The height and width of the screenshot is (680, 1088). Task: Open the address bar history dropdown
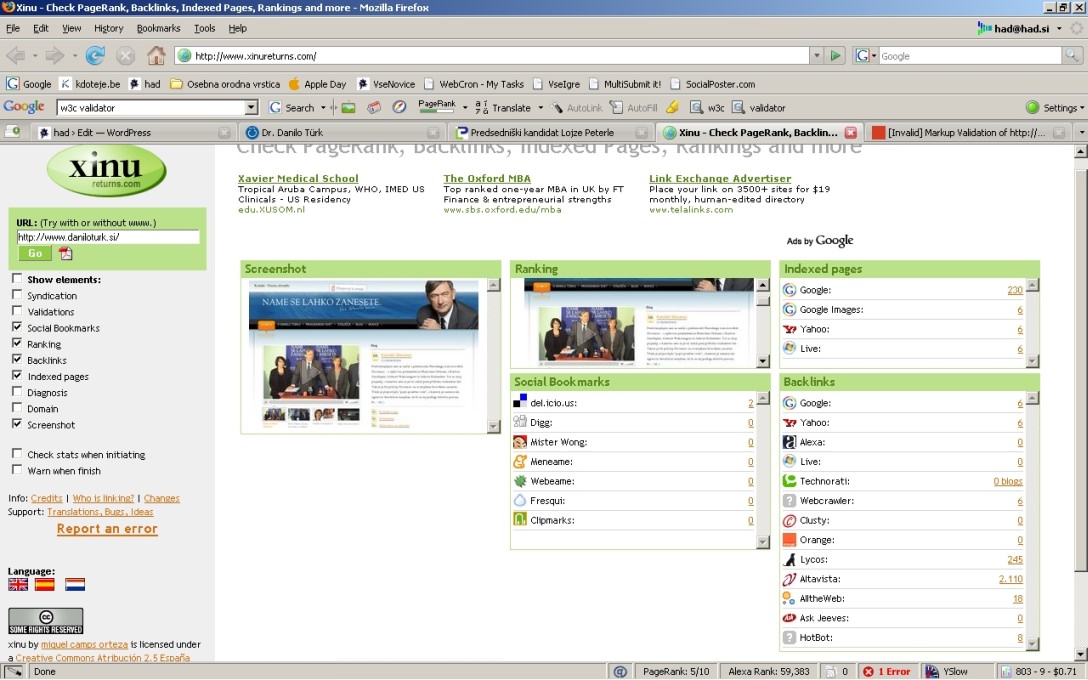tap(817, 56)
